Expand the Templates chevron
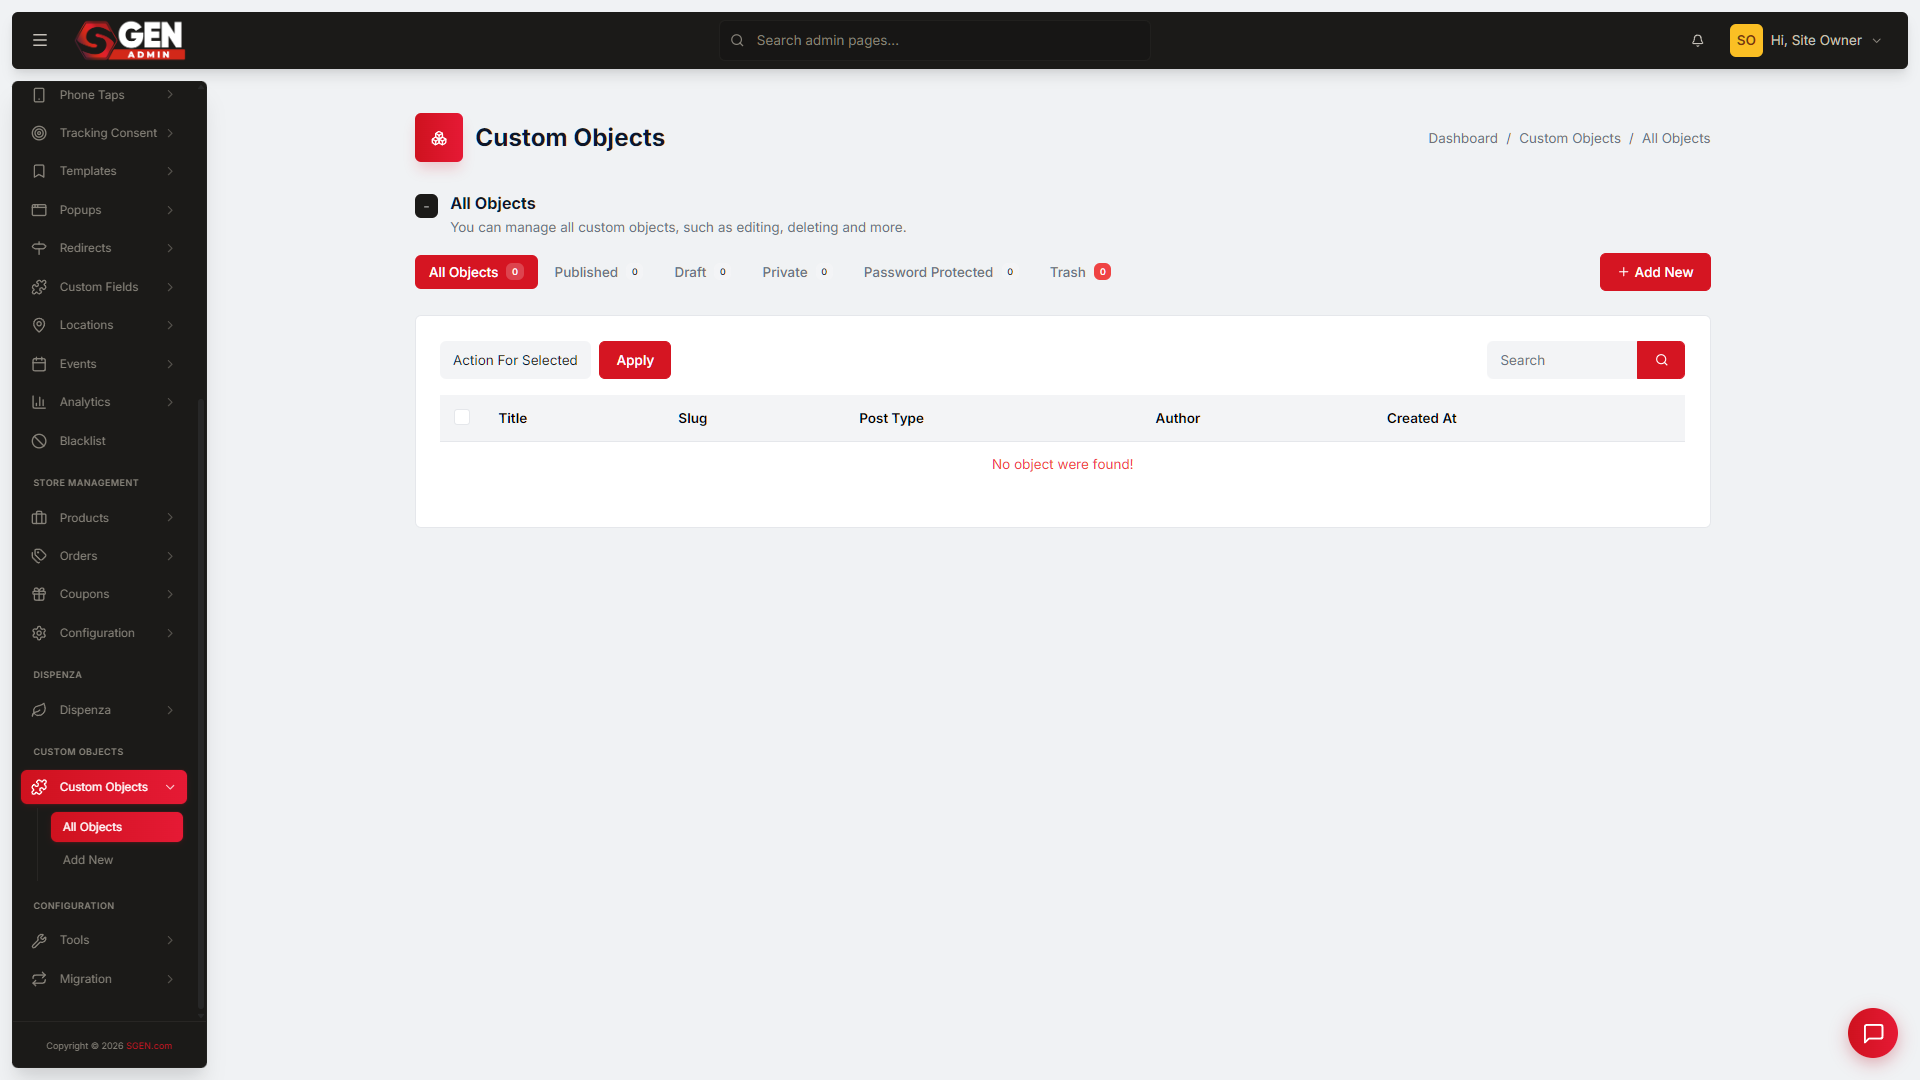 point(170,171)
